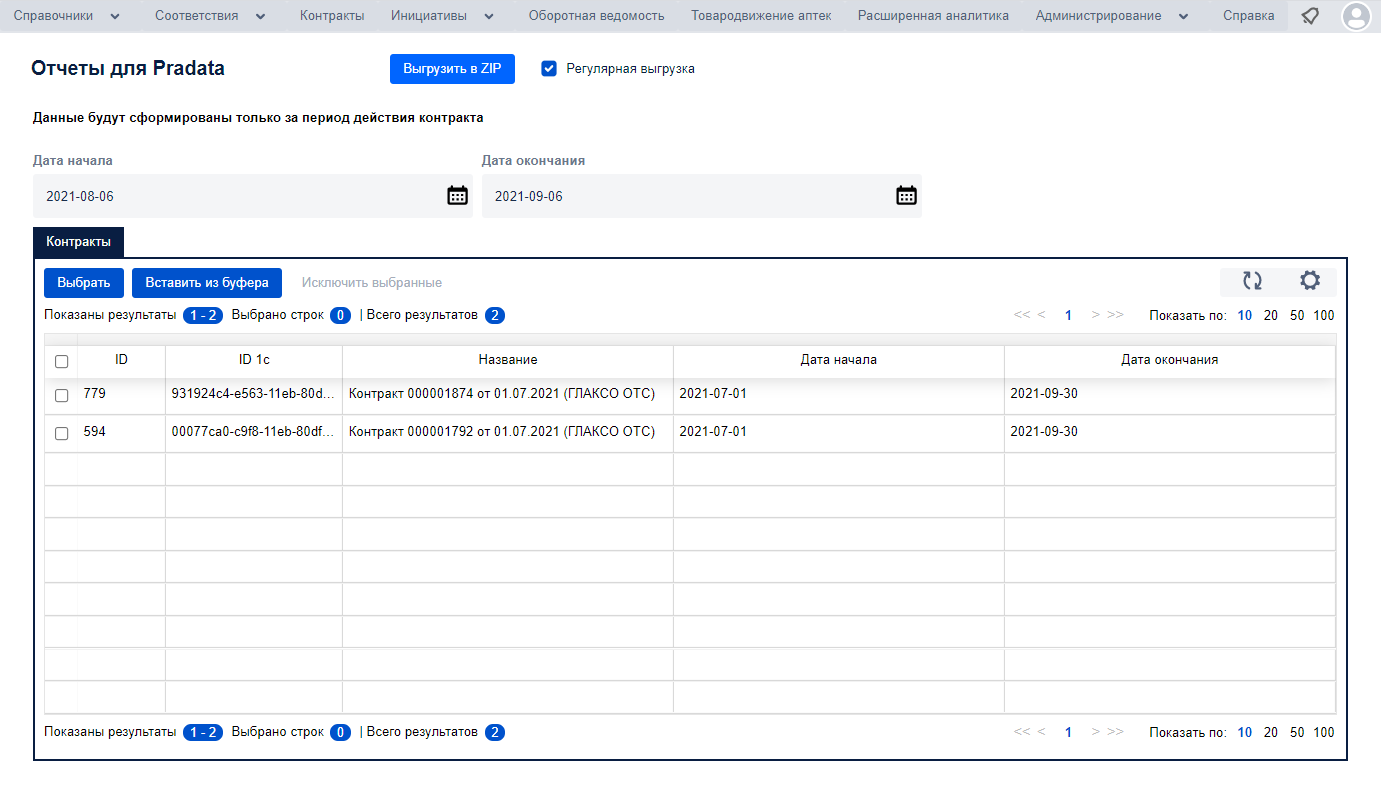Open the end date calendar picker
Image resolution: width=1381 pixels, height=790 pixels.
click(906, 196)
